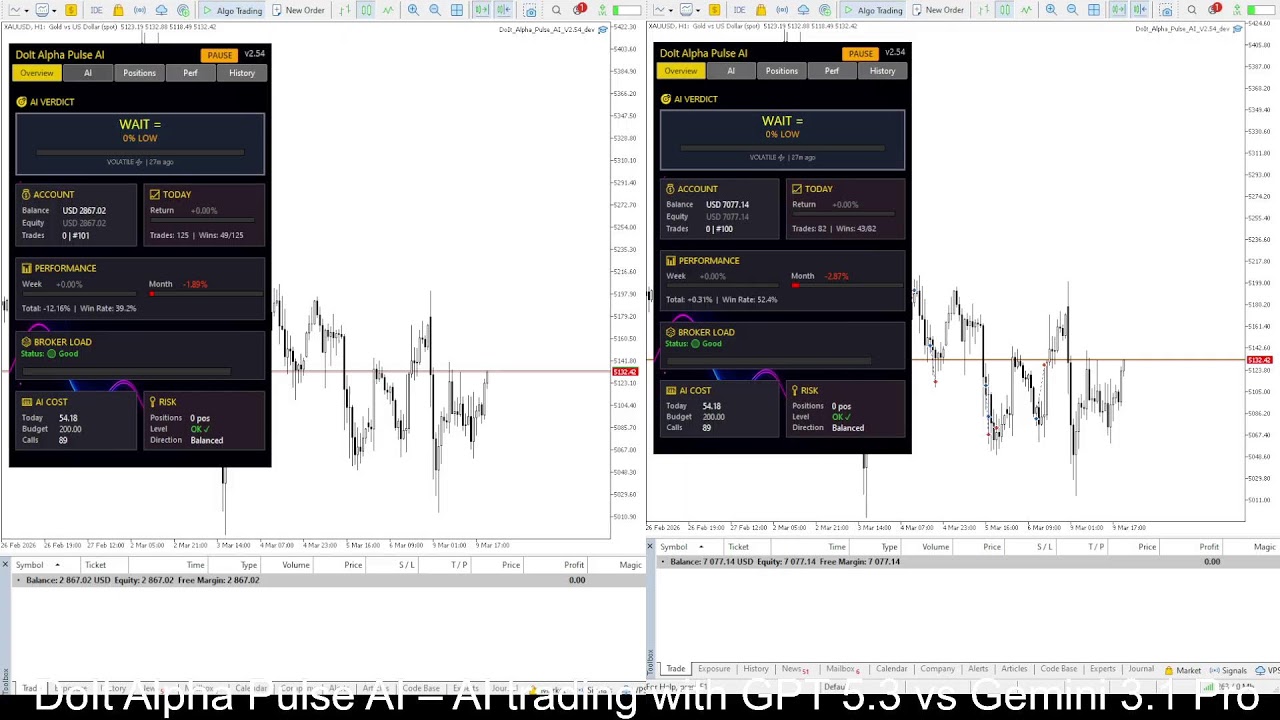Viewport: 1280px width, 720px height.
Task: Click the confidence bar under WAIT in left panel
Action: pos(140,153)
